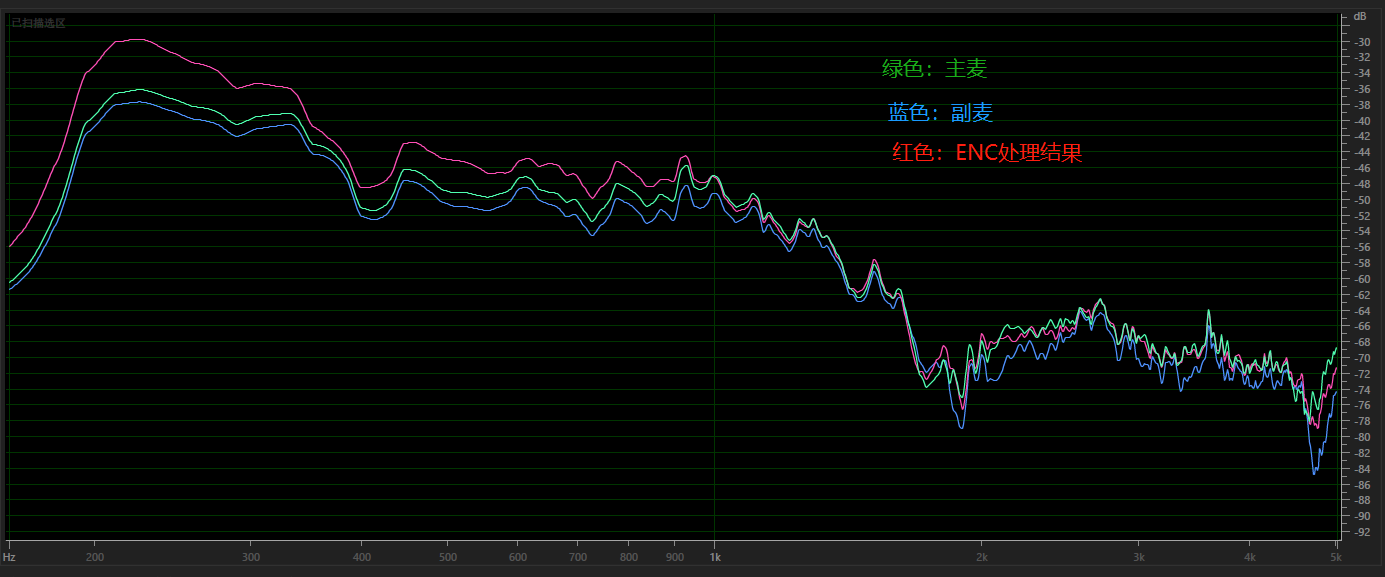Select the "700" frequency axis label

tap(579, 557)
